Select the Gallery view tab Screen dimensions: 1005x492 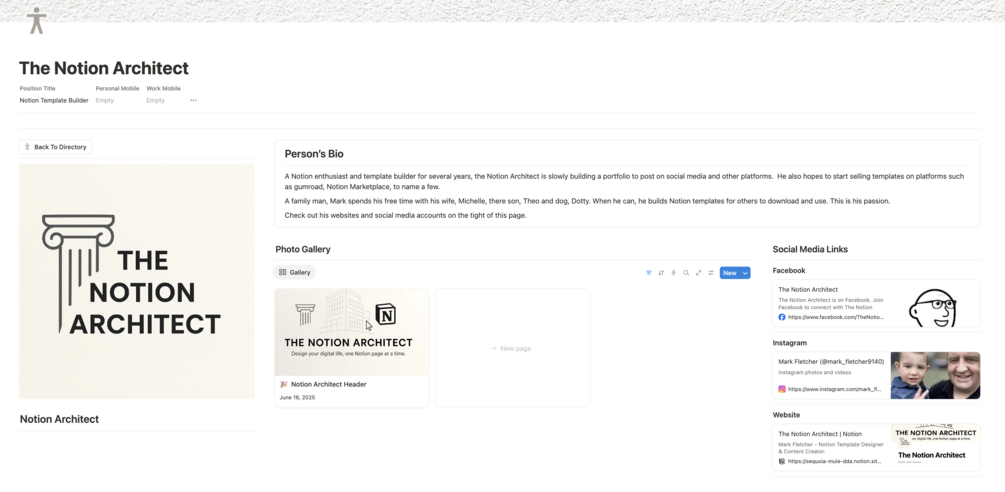(x=294, y=272)
